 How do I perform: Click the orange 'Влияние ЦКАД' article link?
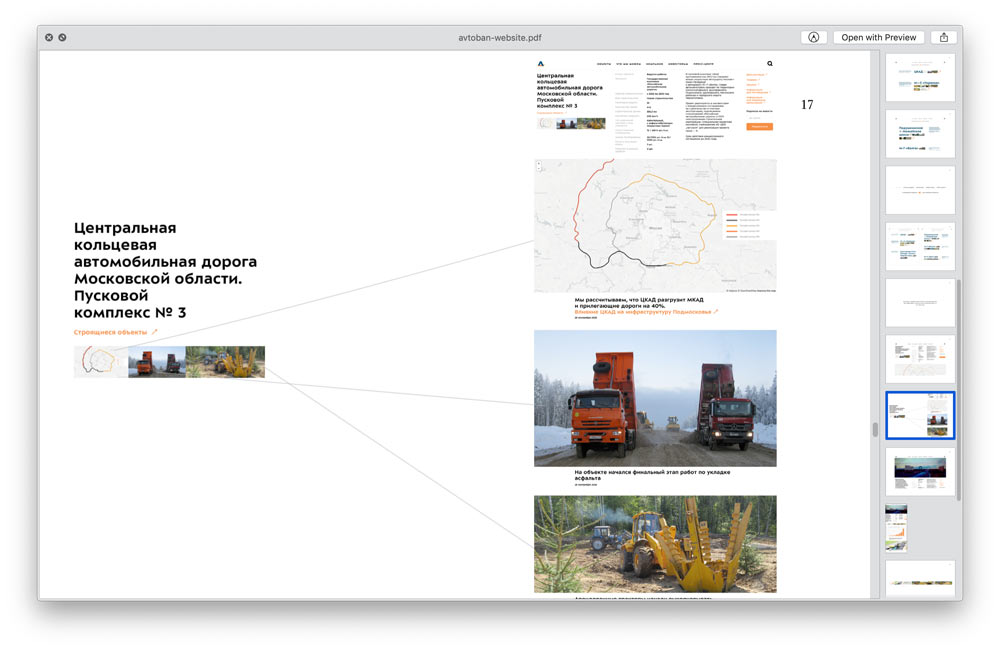click(x=645, y=312)
